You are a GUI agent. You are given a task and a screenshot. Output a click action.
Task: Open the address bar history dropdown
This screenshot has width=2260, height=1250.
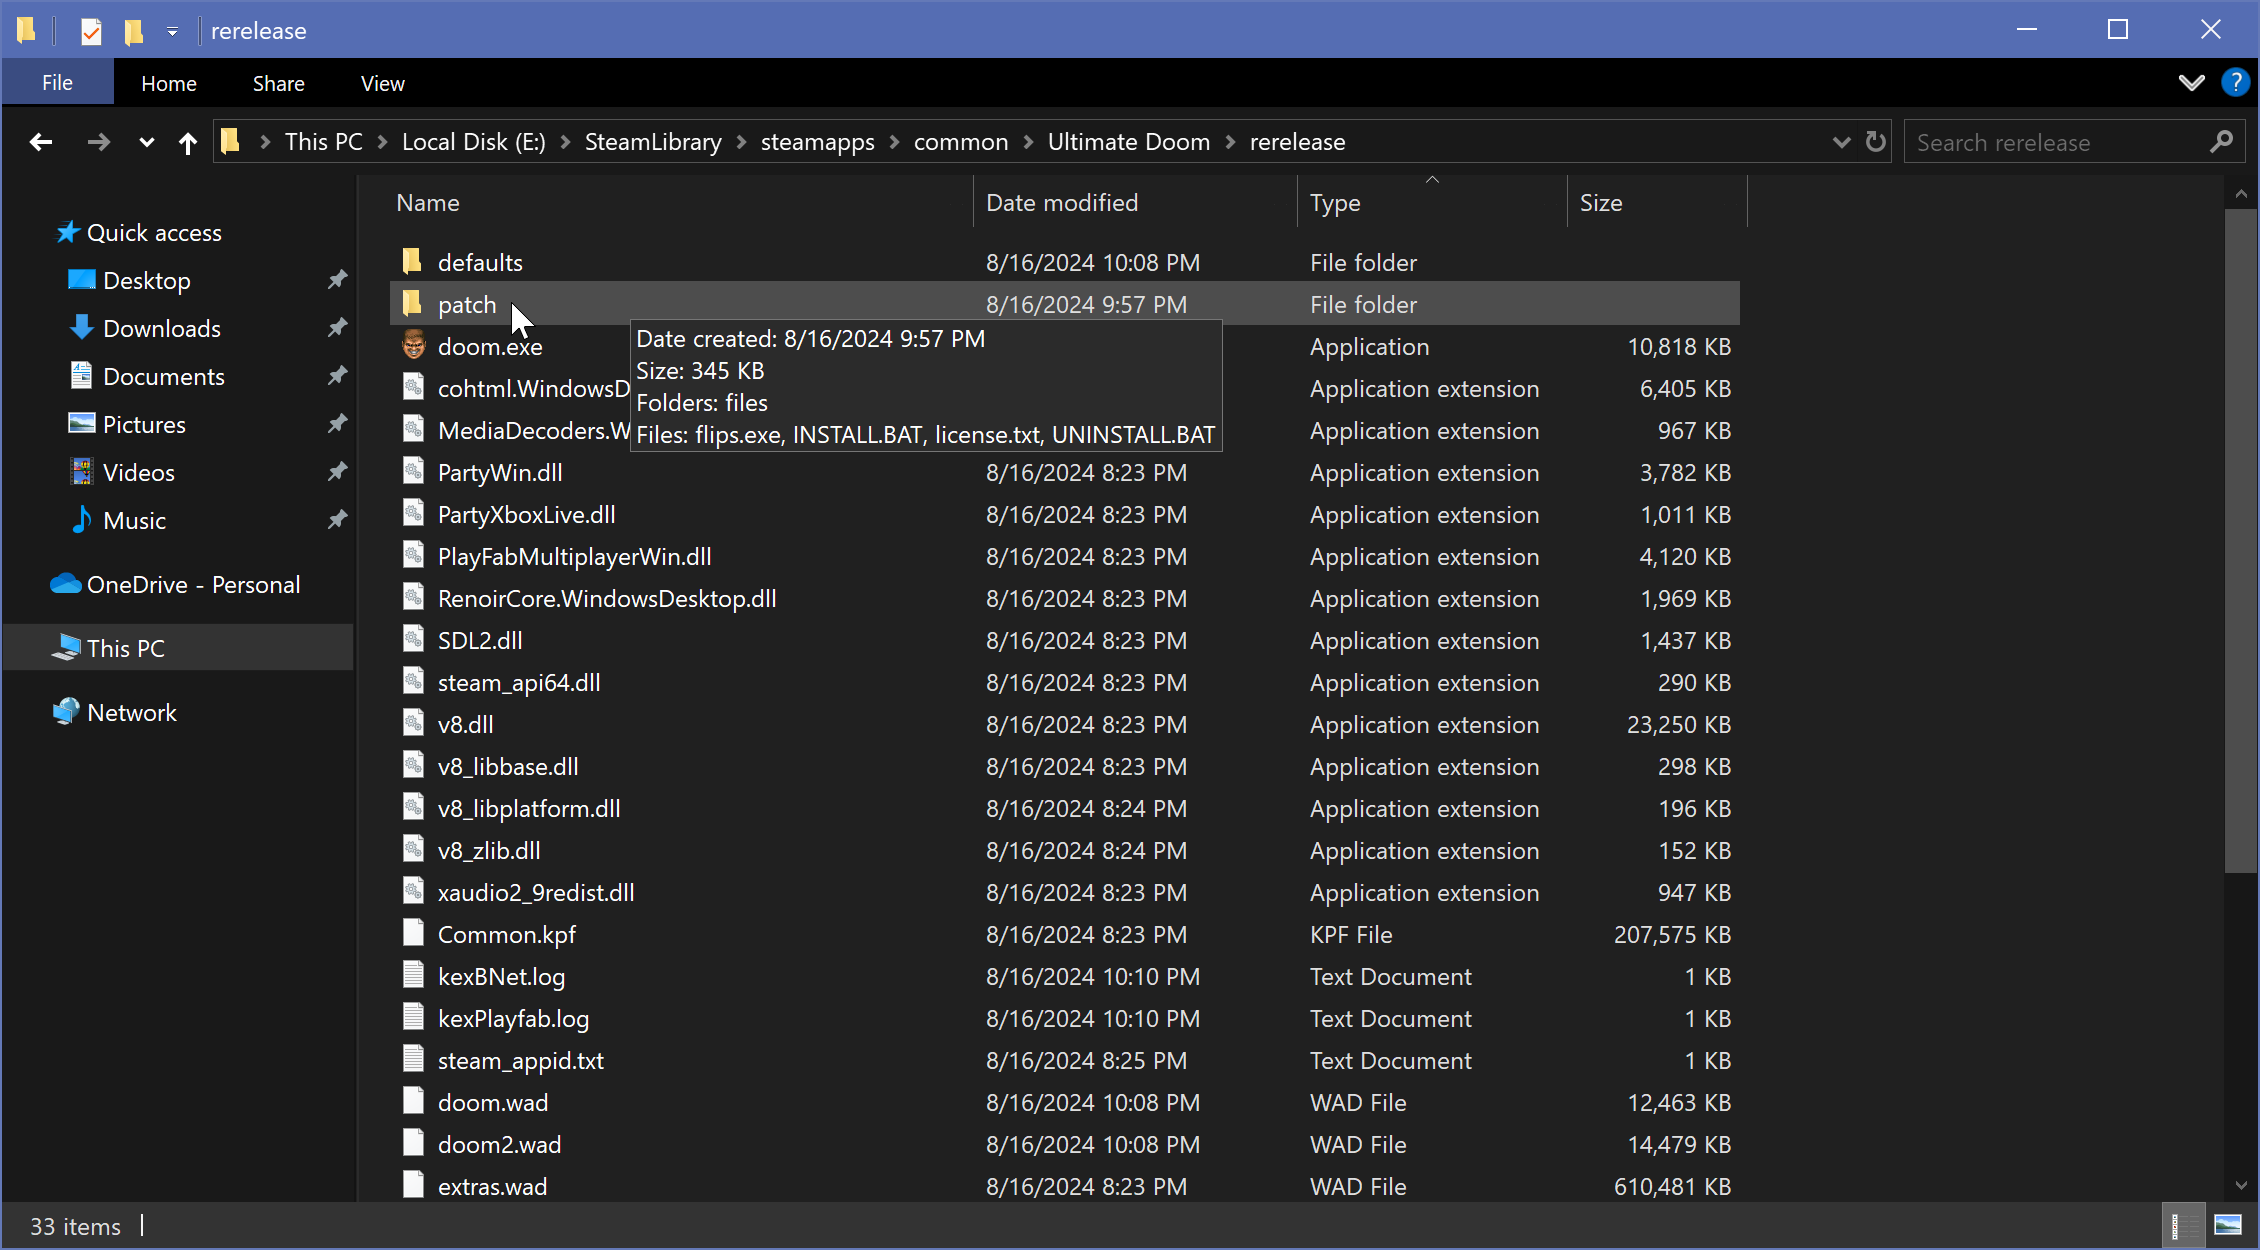(1841, 142)
